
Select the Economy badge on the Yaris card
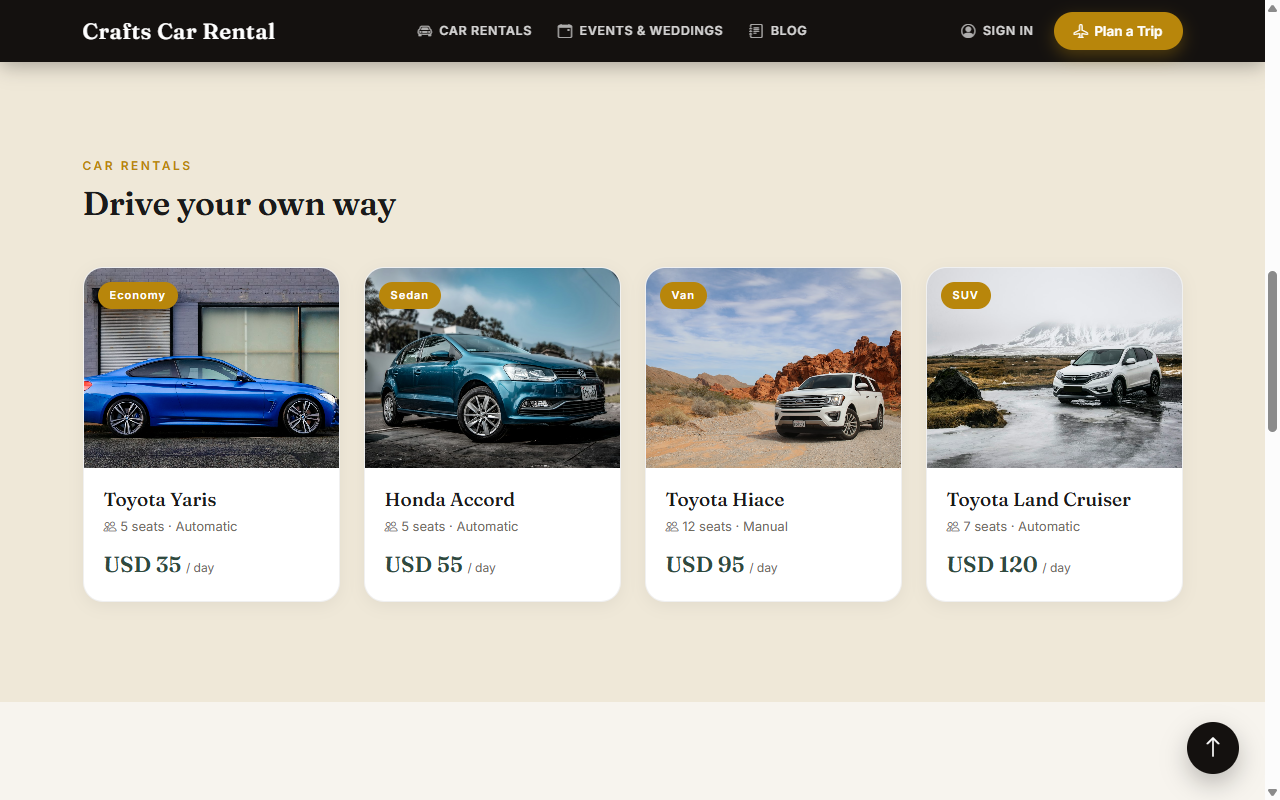click(x=138, y=295)
